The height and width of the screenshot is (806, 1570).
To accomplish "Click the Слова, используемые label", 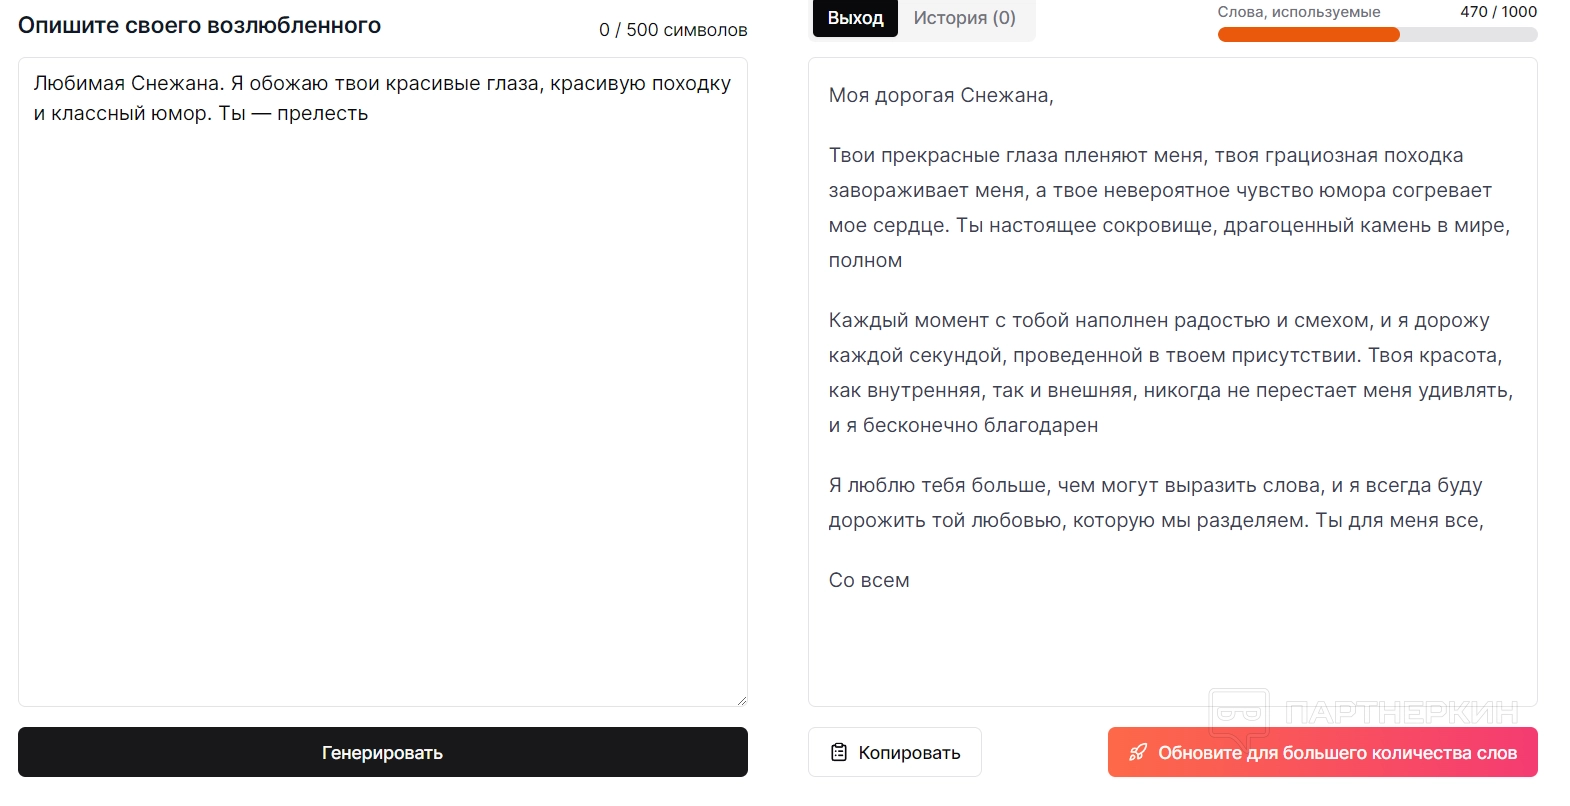I will (1298, 12).
